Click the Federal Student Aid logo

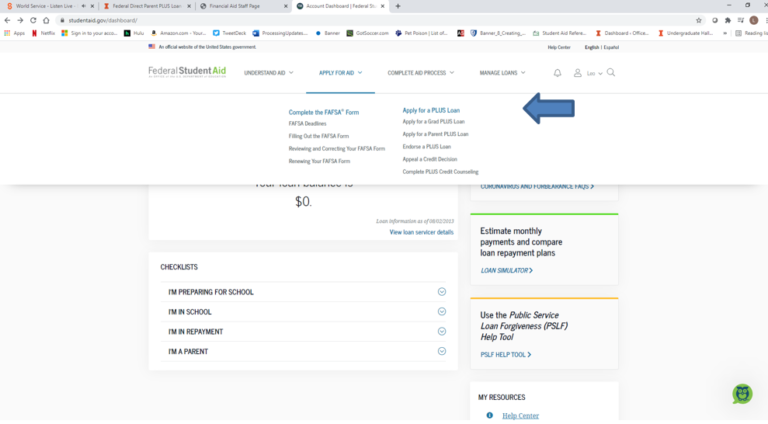tap(187, 72)
